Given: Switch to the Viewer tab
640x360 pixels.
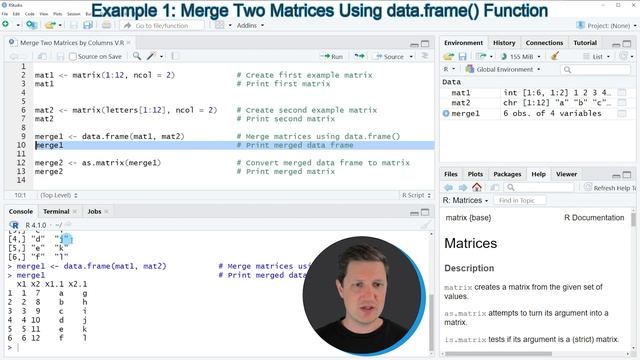Looking at the screenshot, I should pos(567,174).
